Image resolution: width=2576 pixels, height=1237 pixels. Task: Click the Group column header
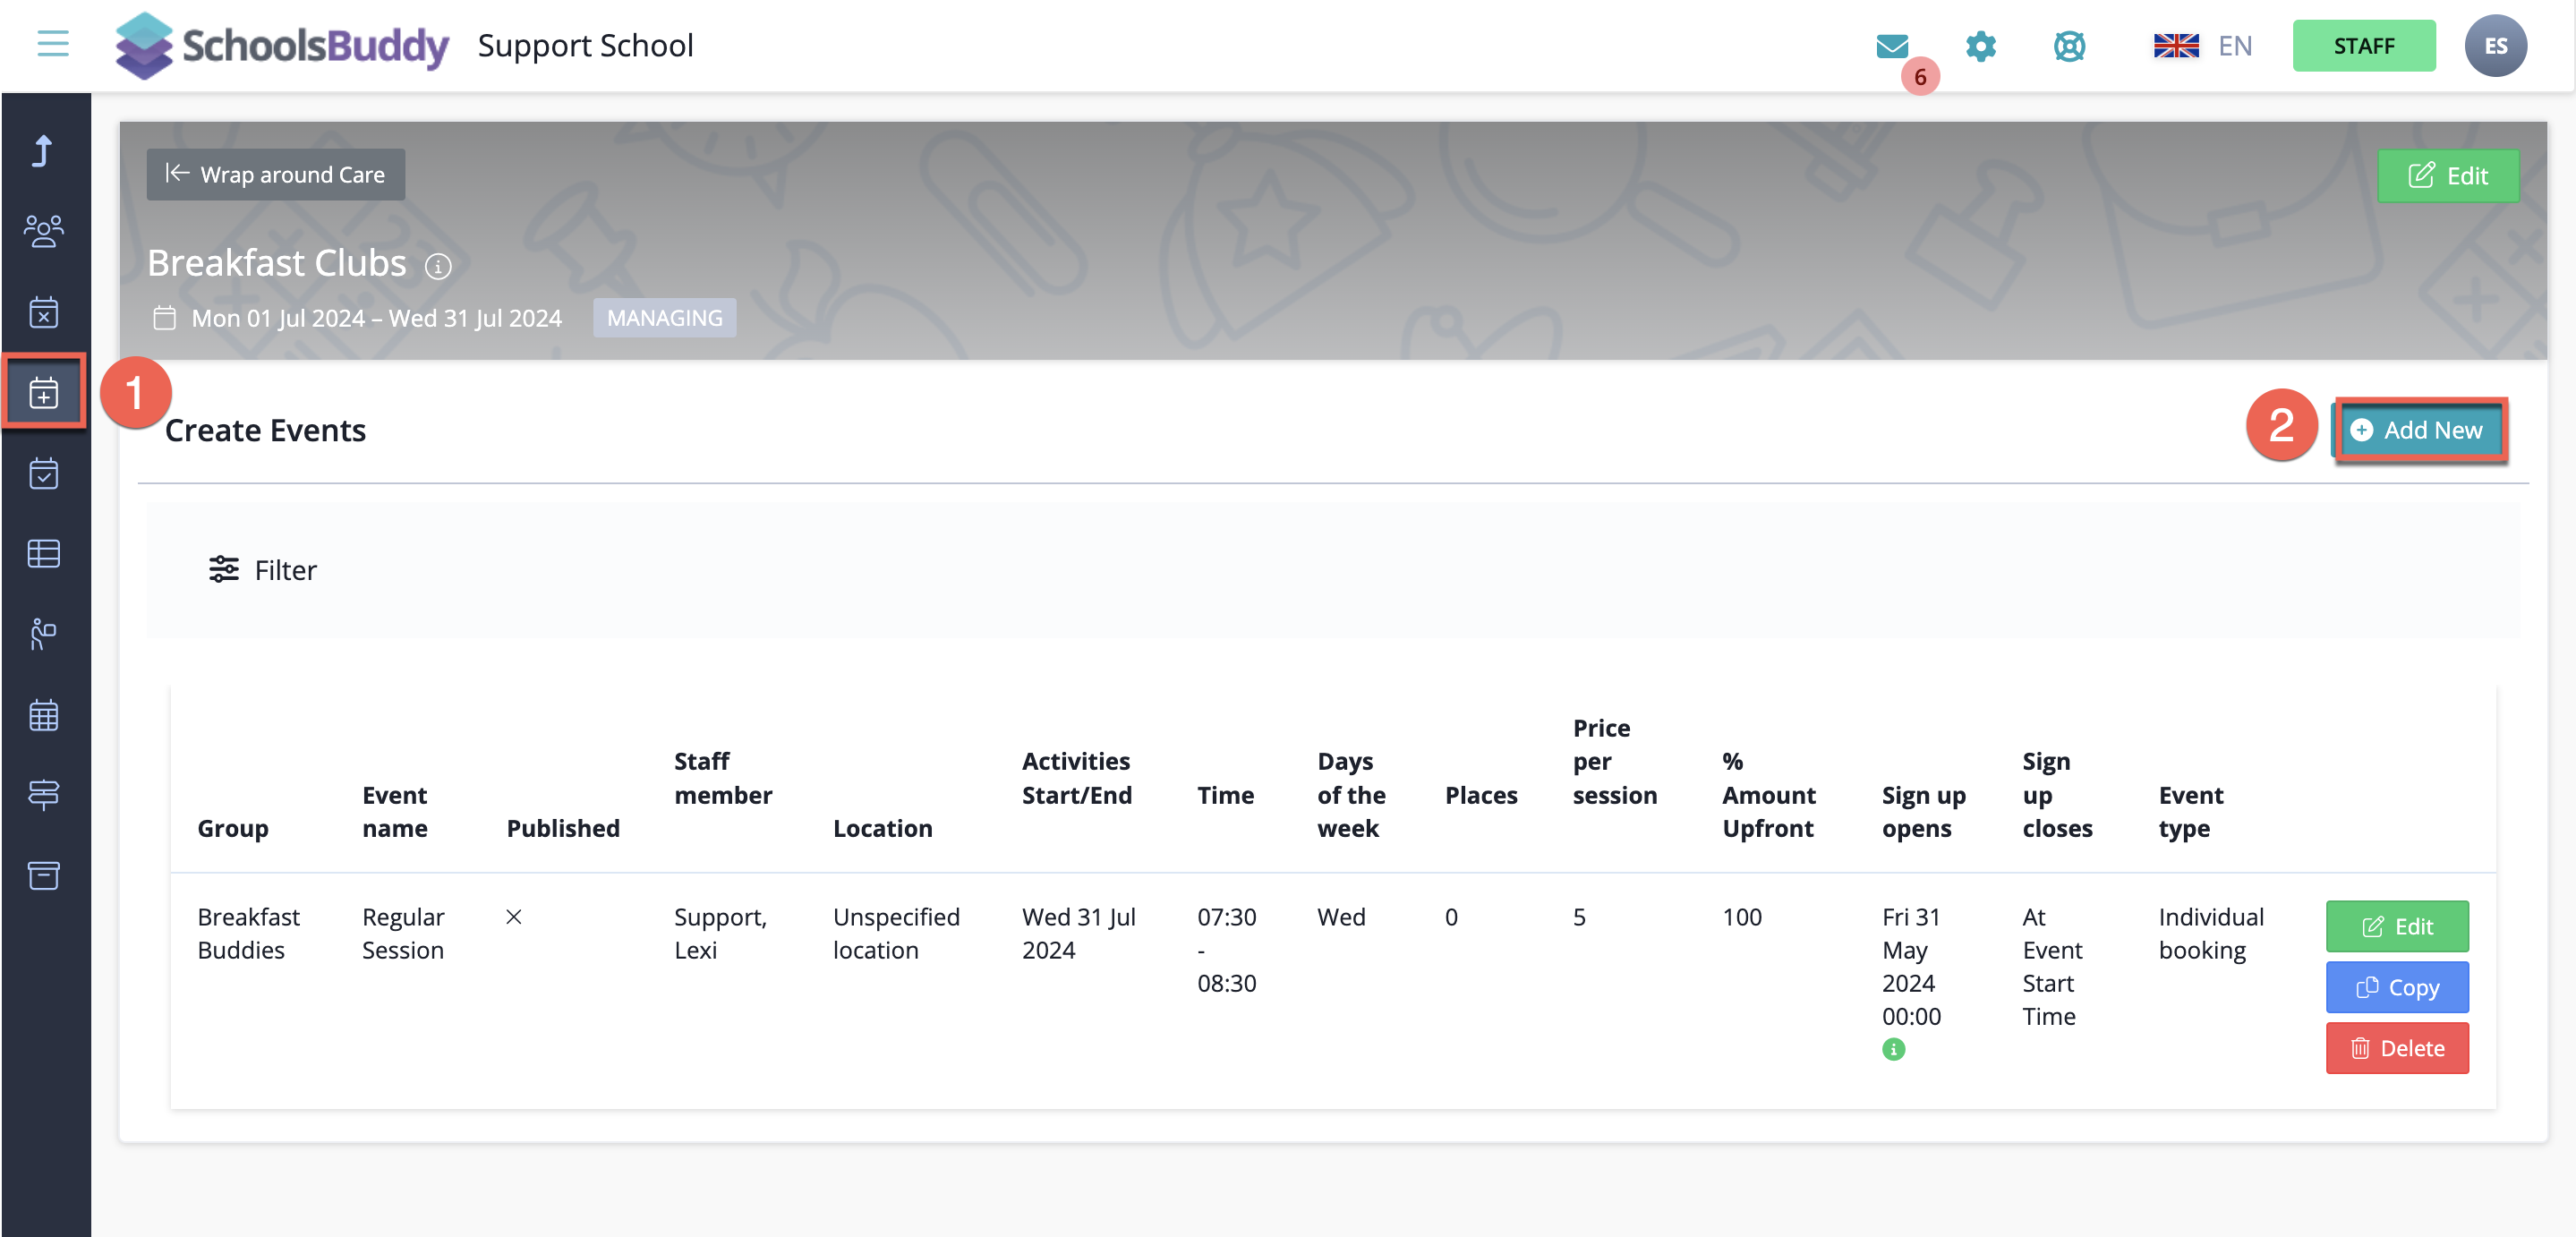click(233, 828)
